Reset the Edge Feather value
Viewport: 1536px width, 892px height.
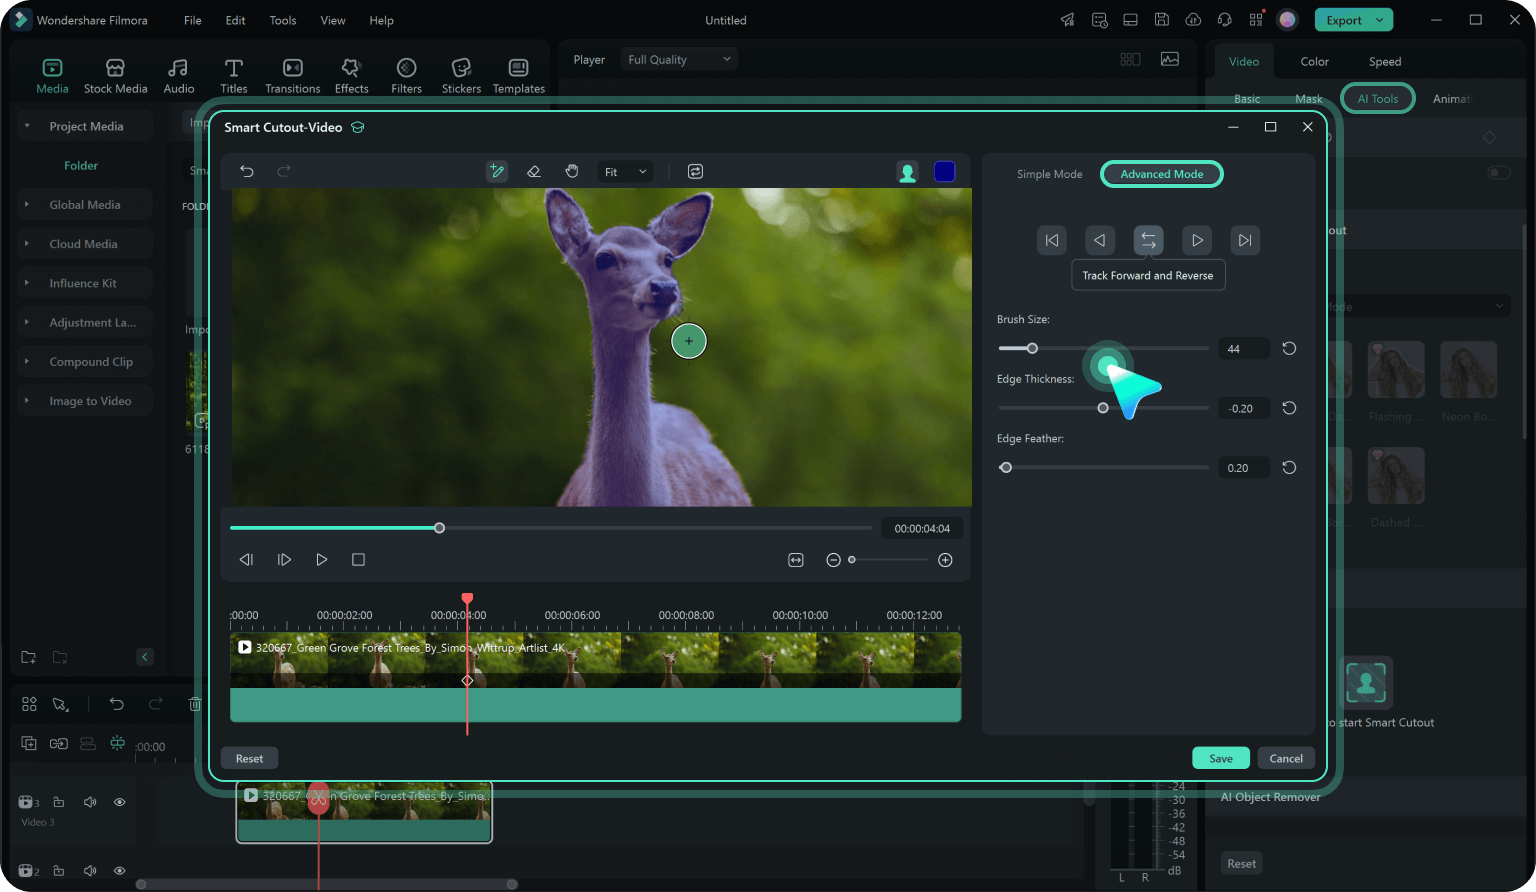pos(1290,467)
